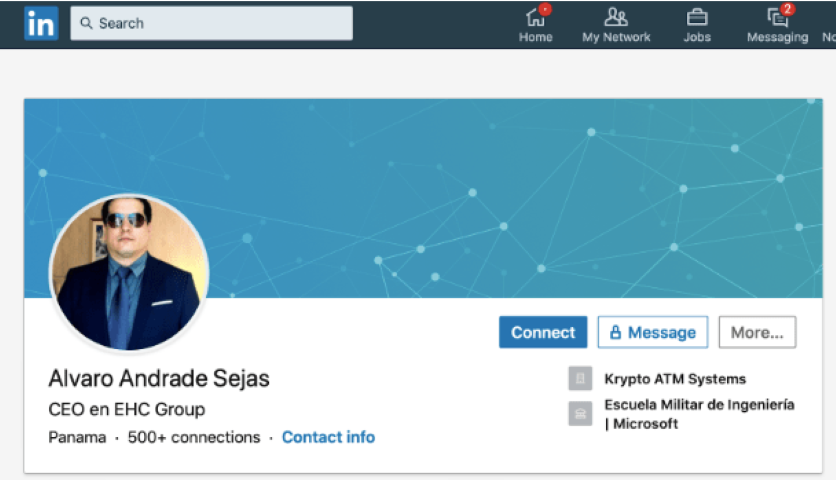The width and height of the screenshot is (836, 480).
Task: Open the Contact info link
Action: click(328, 437)
